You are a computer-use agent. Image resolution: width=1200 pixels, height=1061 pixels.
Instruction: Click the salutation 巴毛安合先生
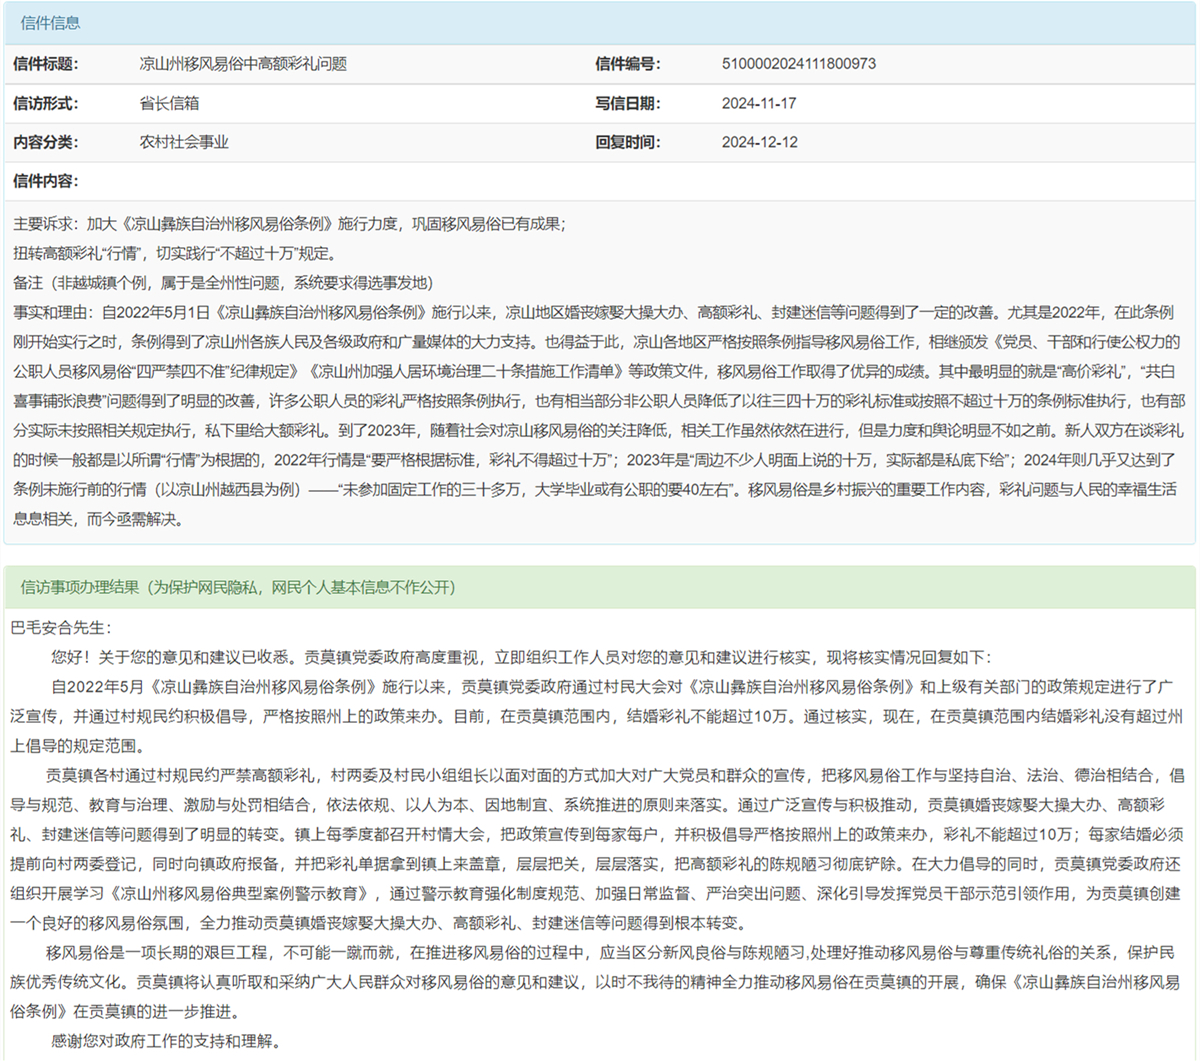62,628
